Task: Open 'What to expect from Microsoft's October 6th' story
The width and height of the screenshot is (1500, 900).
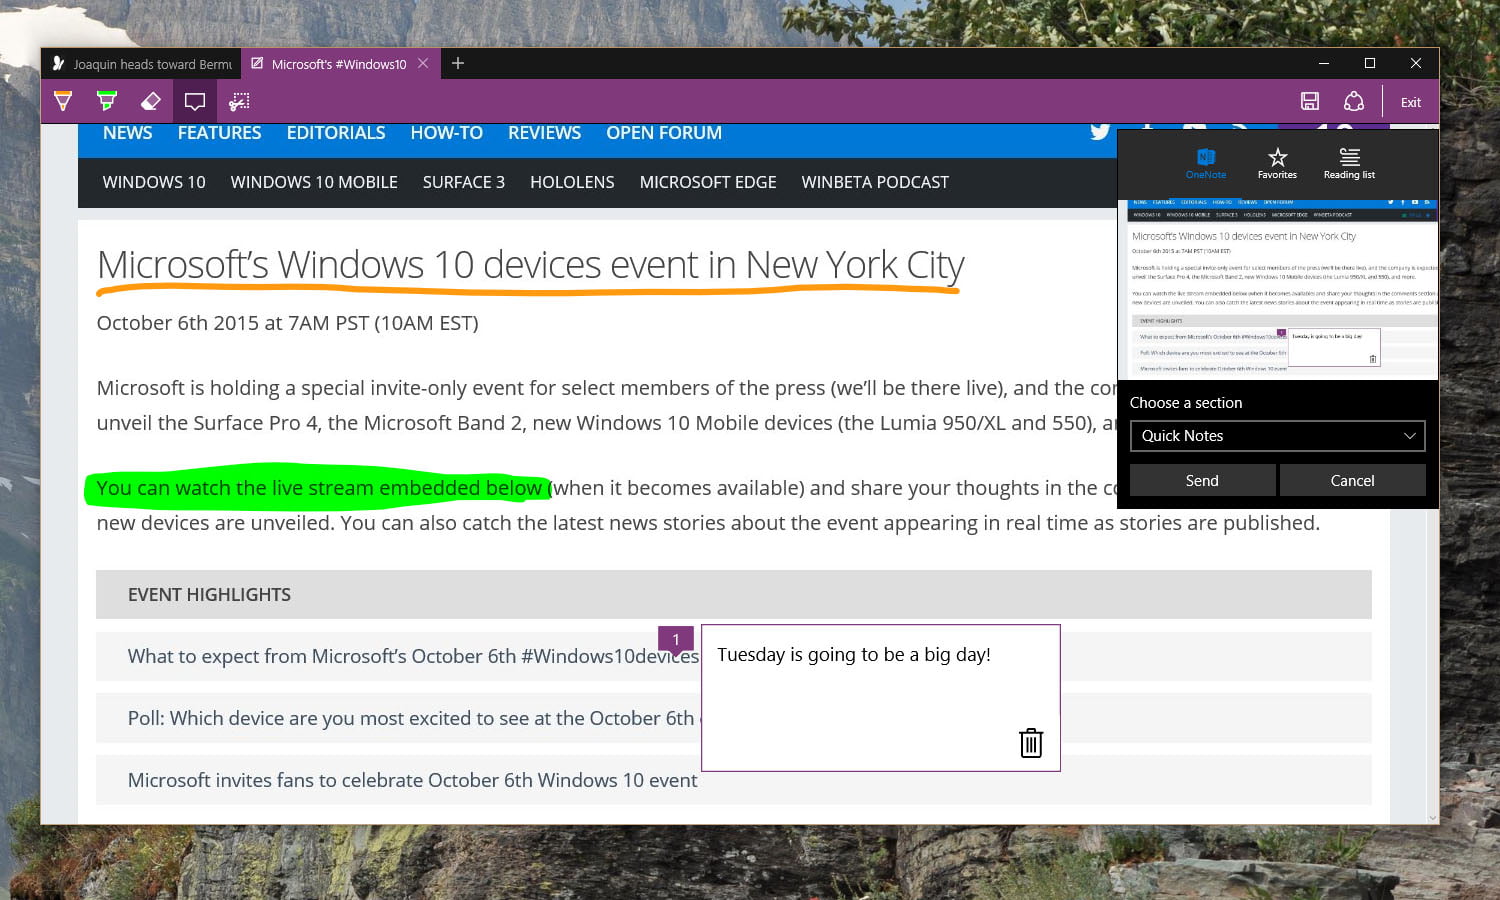Action: (412, 656)
